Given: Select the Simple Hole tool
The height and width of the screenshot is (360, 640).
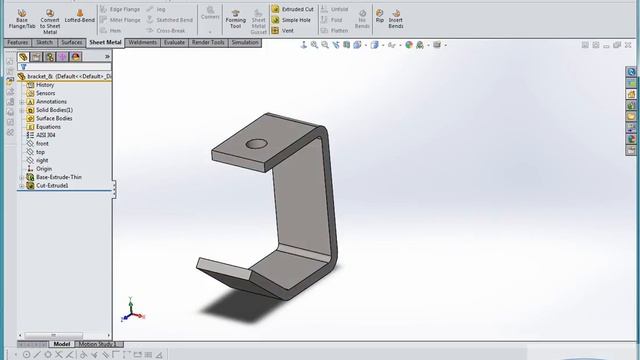Looking at the screenshot, I should pos(291,20).
